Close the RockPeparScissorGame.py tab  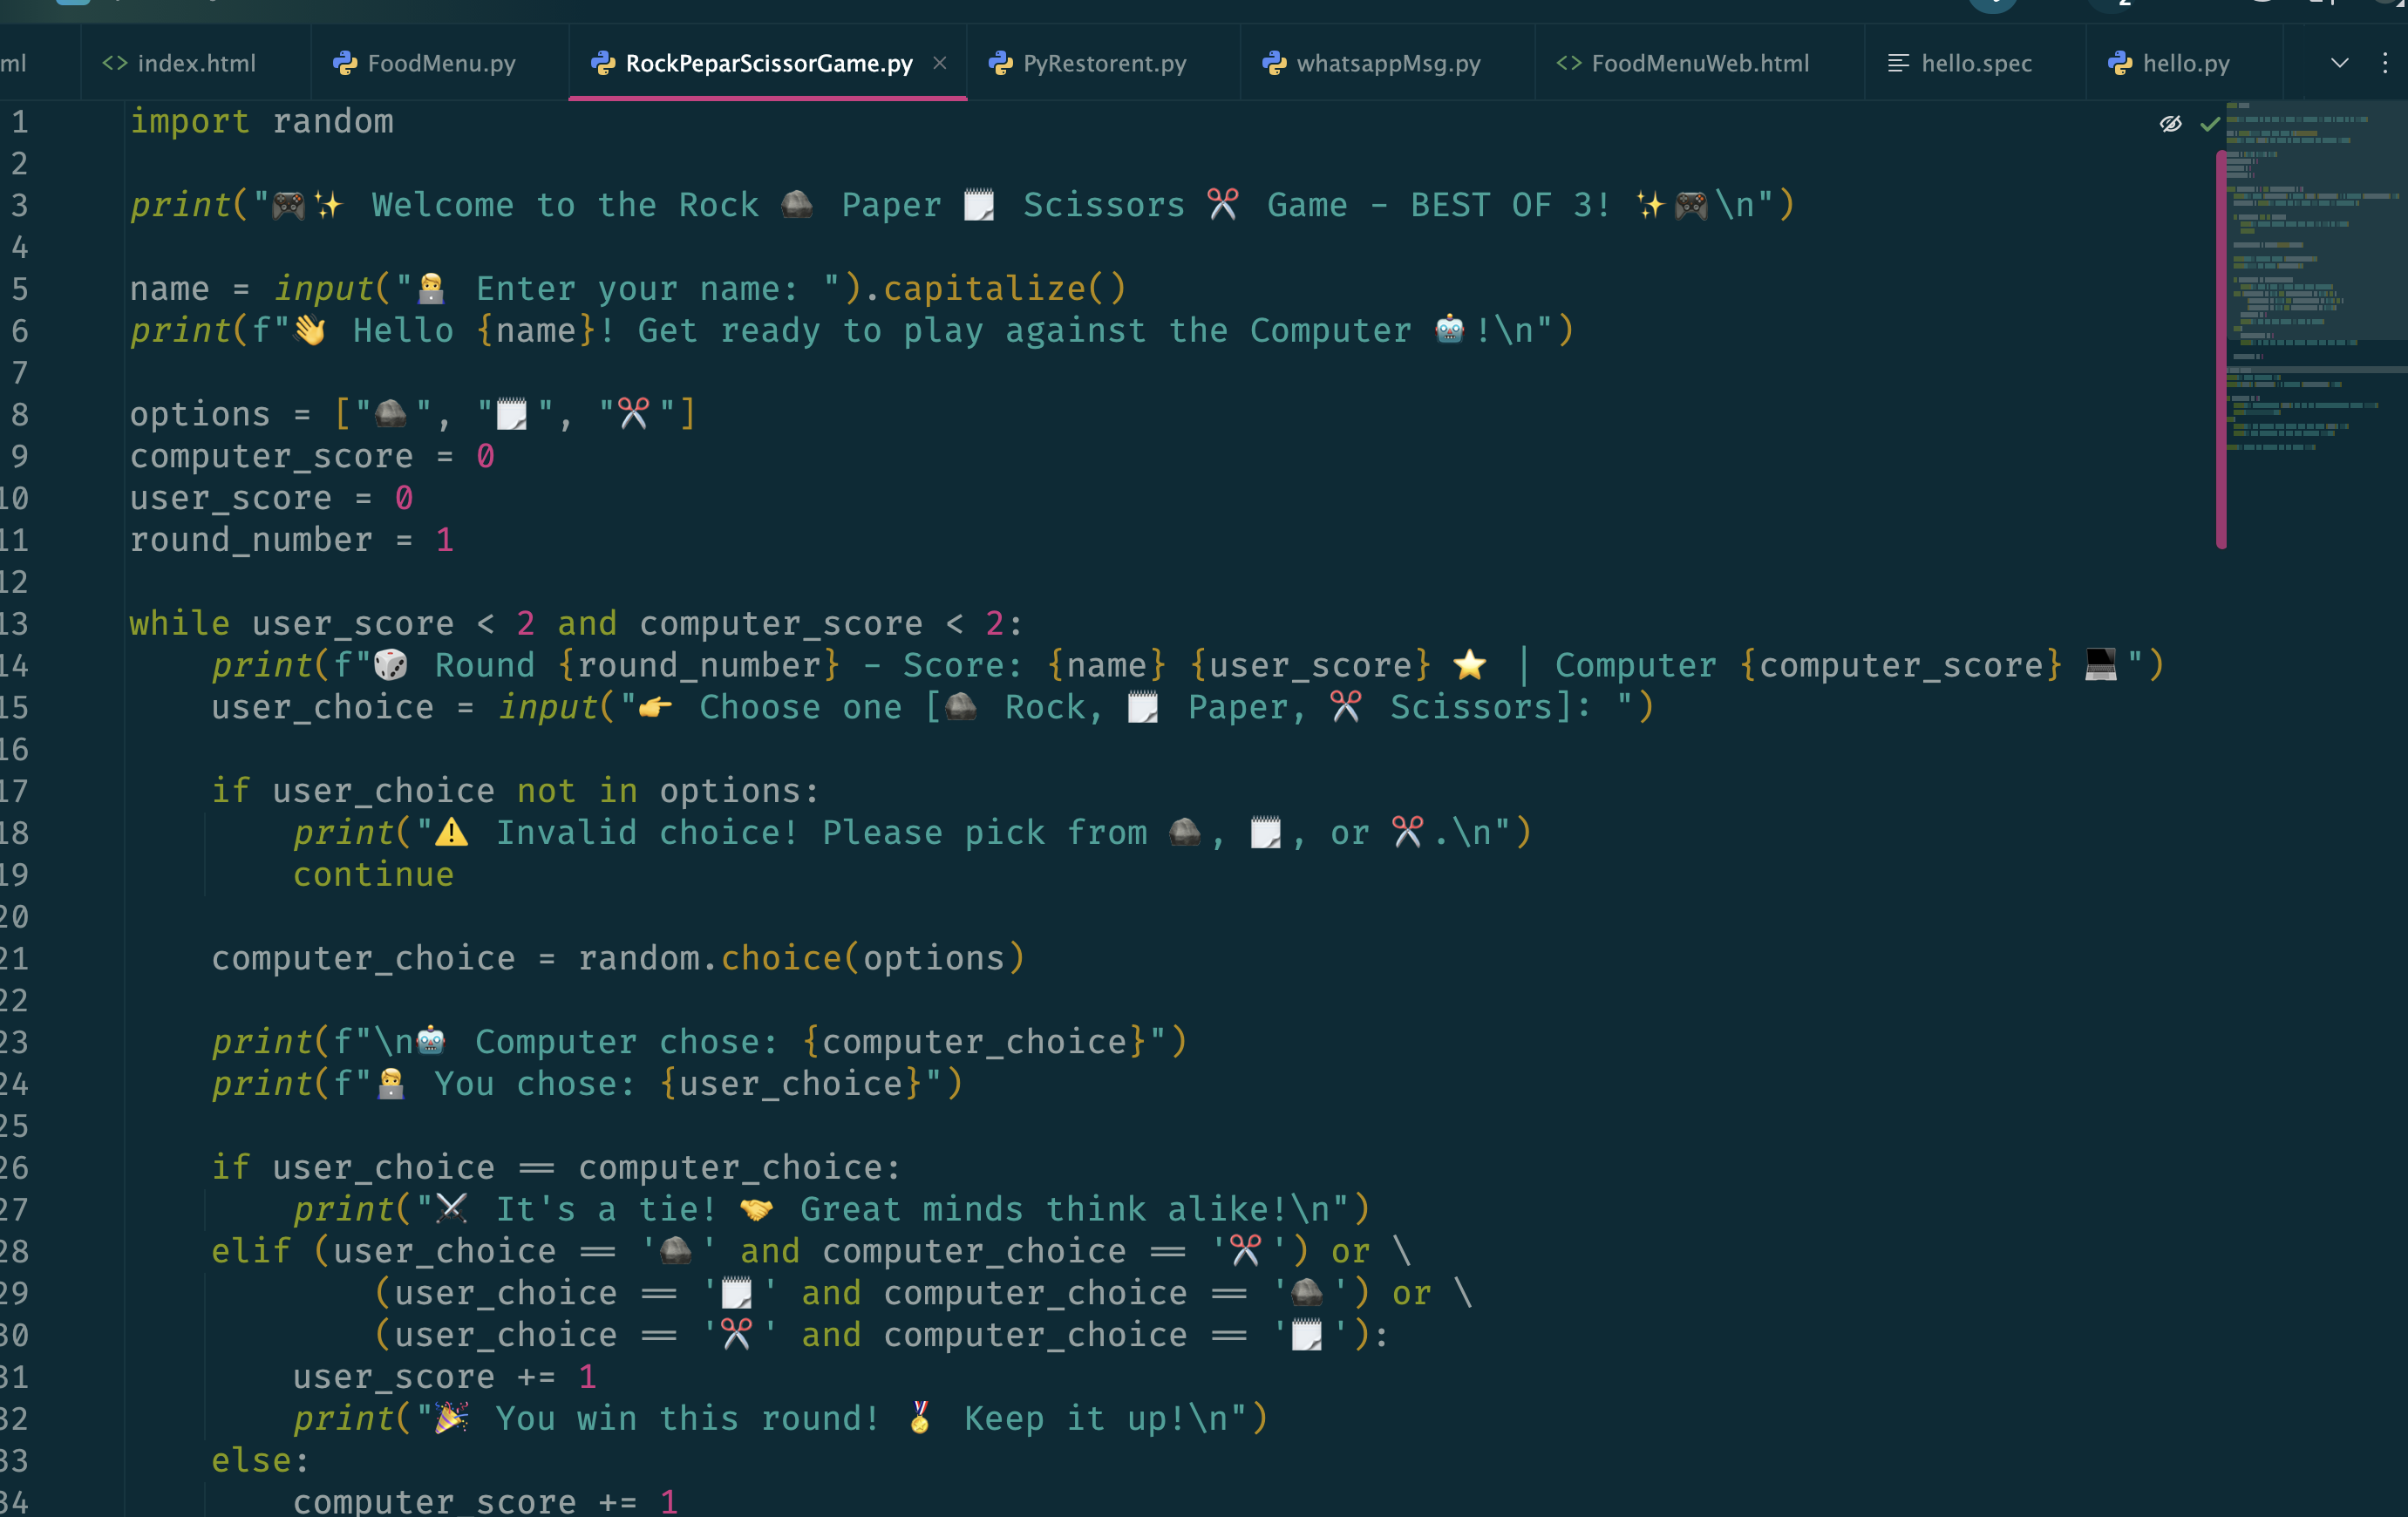939,63
